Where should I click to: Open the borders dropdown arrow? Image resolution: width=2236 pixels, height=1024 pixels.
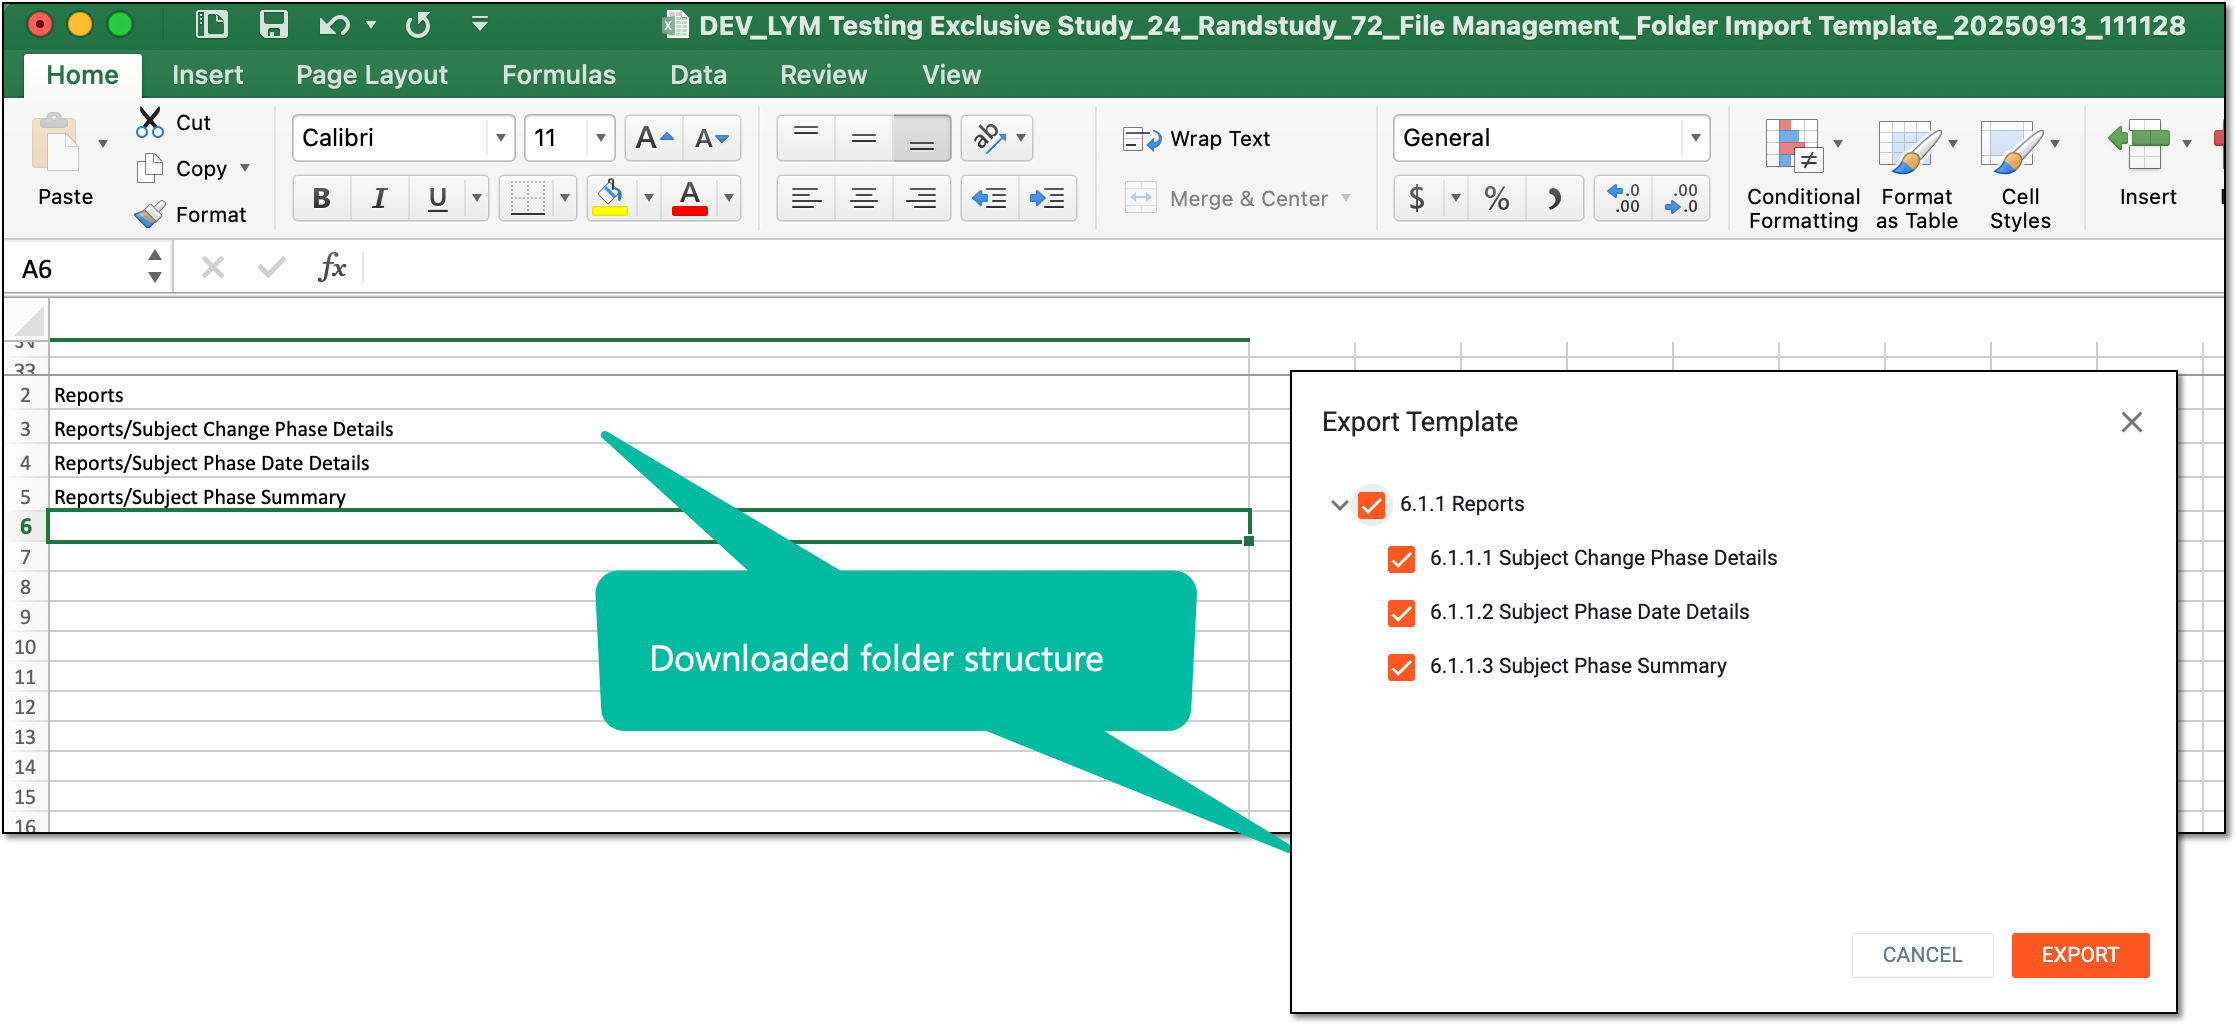pyautogui.click(x=565, y=198)
